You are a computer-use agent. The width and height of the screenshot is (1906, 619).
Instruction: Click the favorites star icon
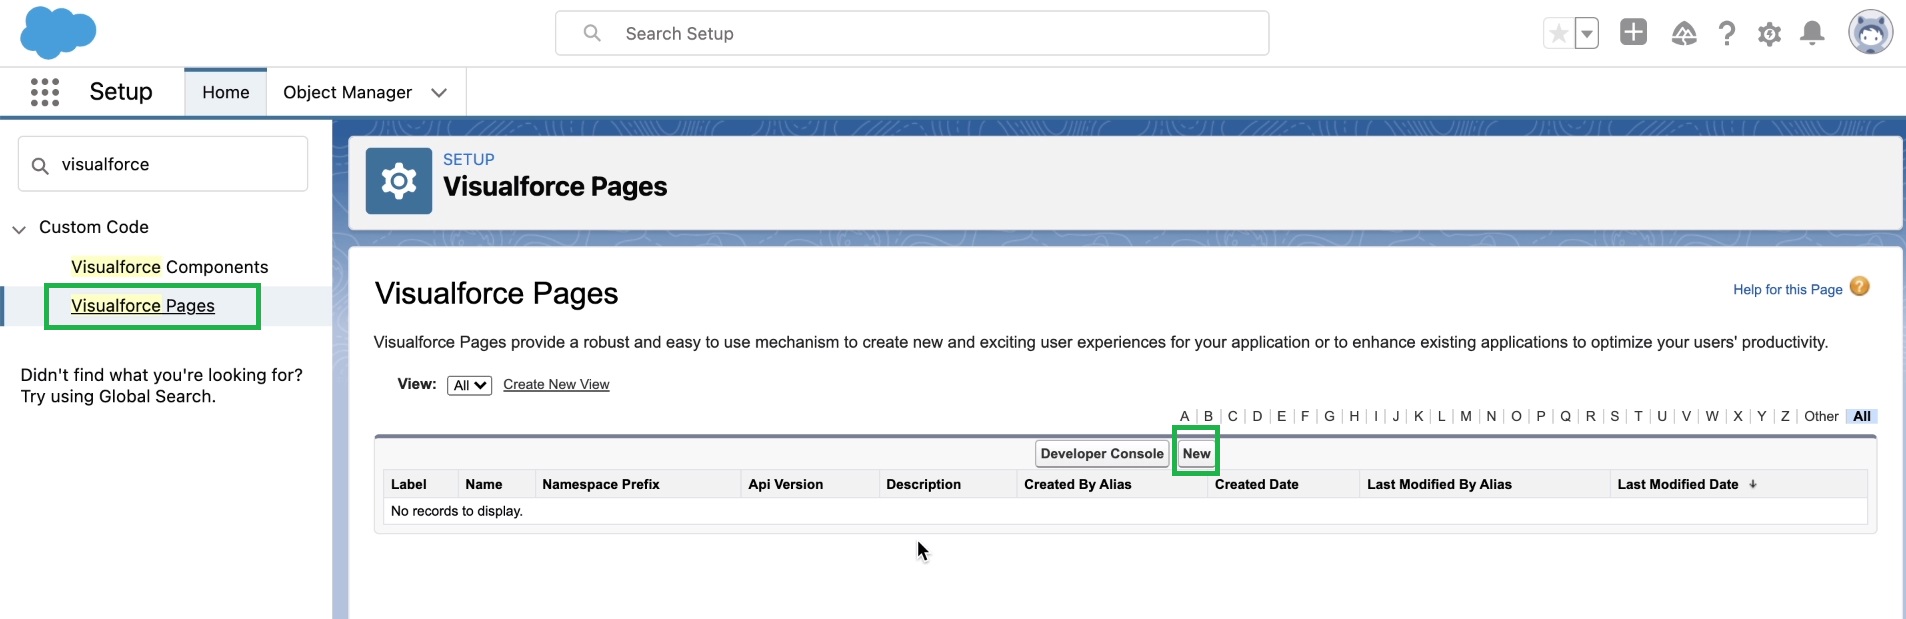point(1558,33)
